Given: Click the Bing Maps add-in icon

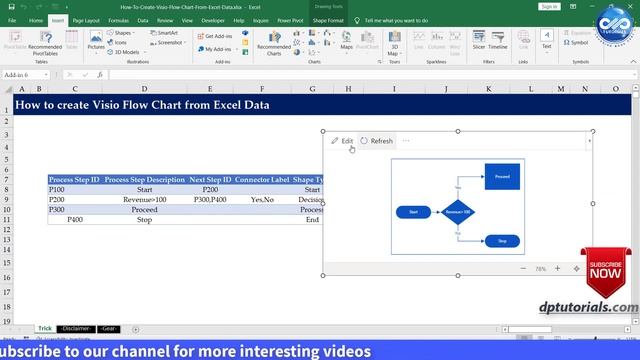Looking at the screenshot, I should (245, 42).
